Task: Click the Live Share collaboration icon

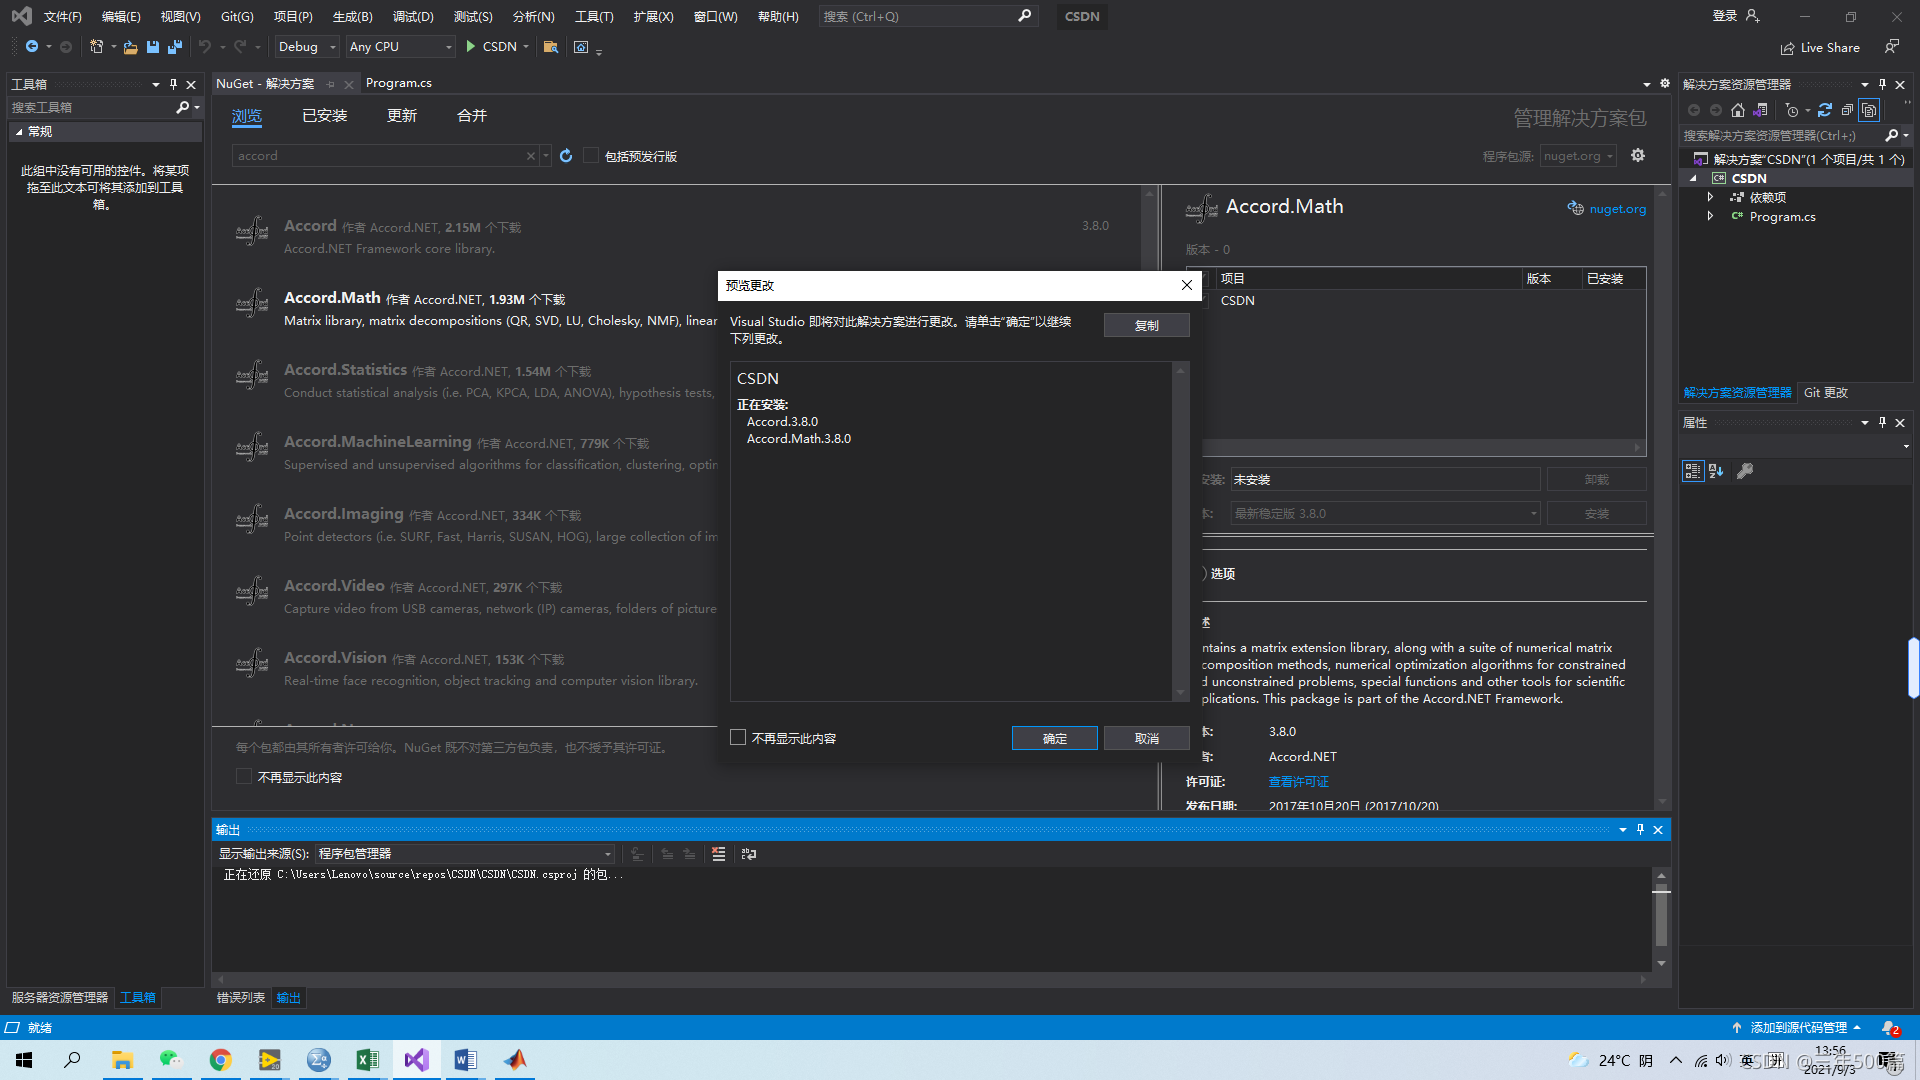Action: point(1789,47)
